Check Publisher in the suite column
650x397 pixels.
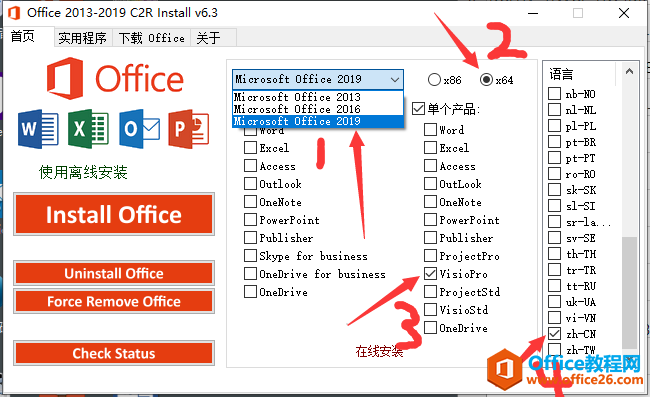point(250,238)
